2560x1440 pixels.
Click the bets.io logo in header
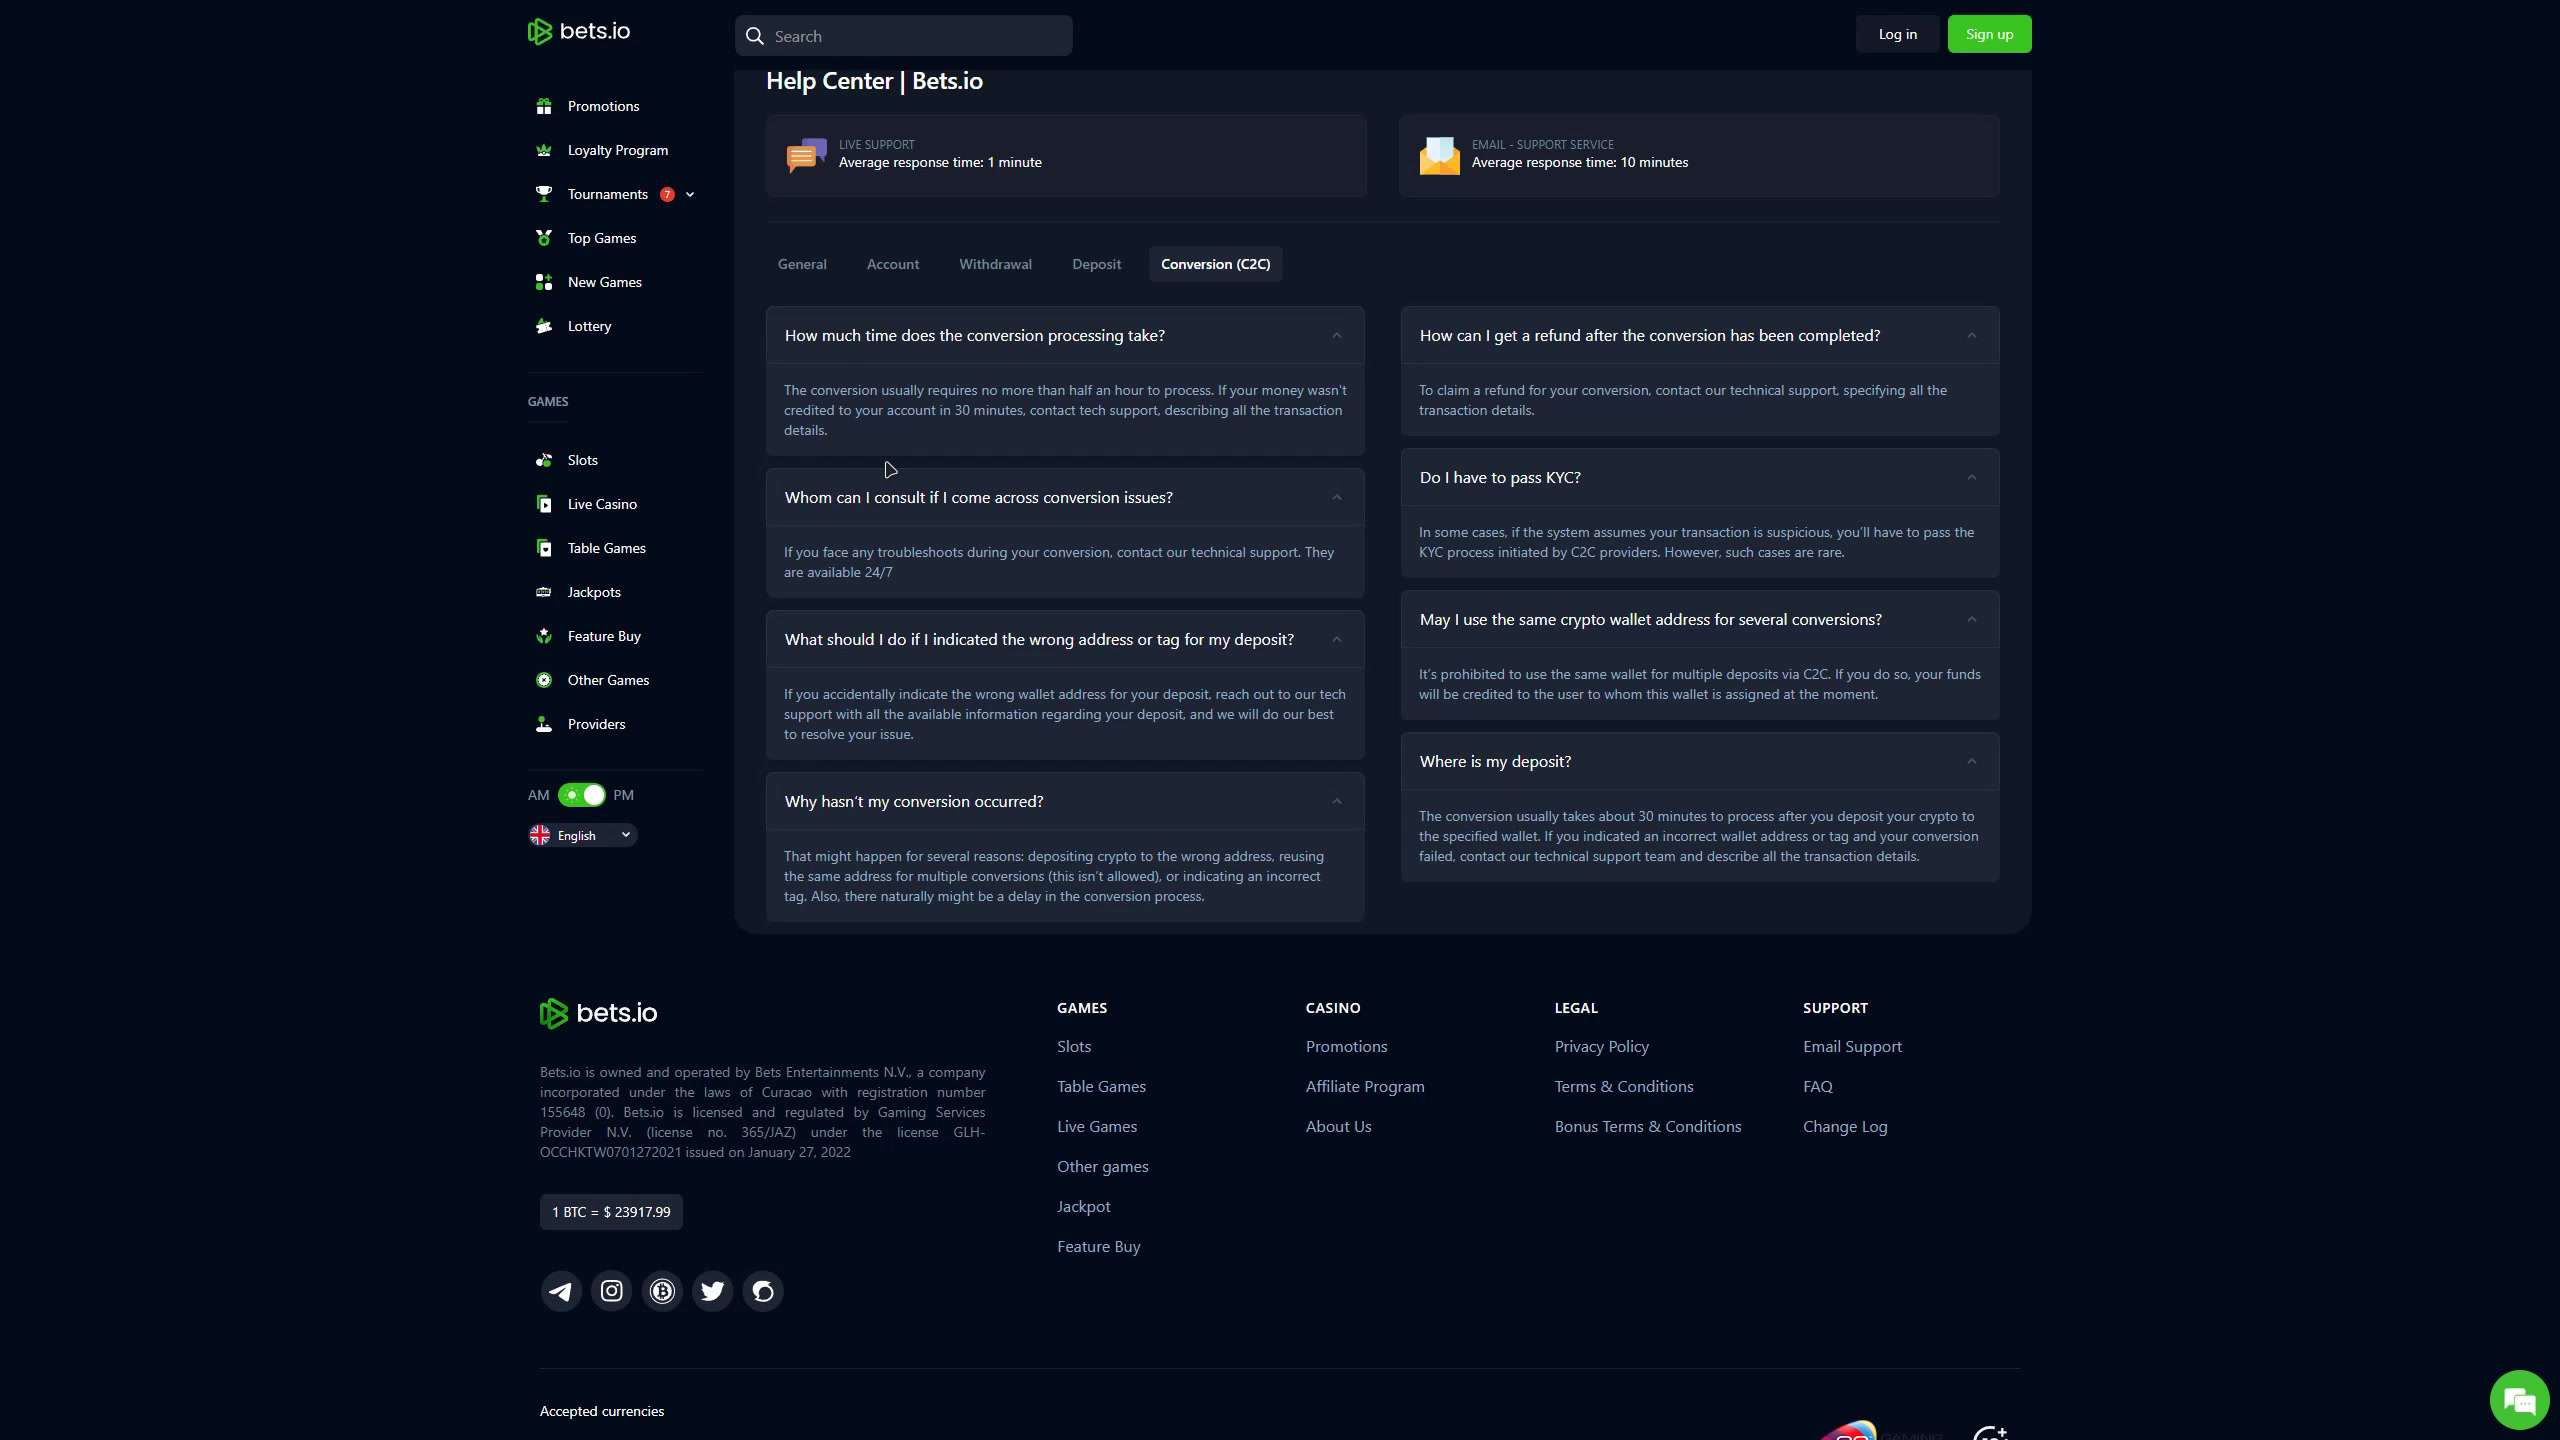579,32
